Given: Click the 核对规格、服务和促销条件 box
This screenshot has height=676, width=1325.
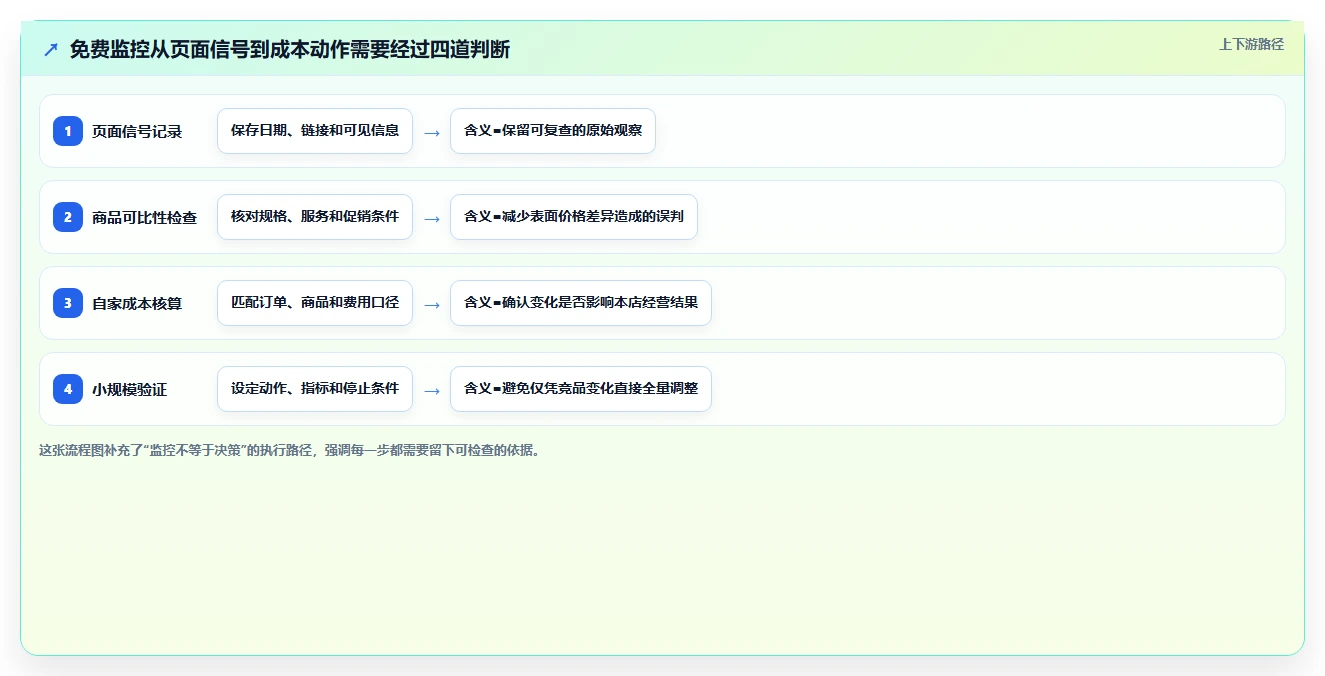Looking at the screenshot, I should coord(315,217).
